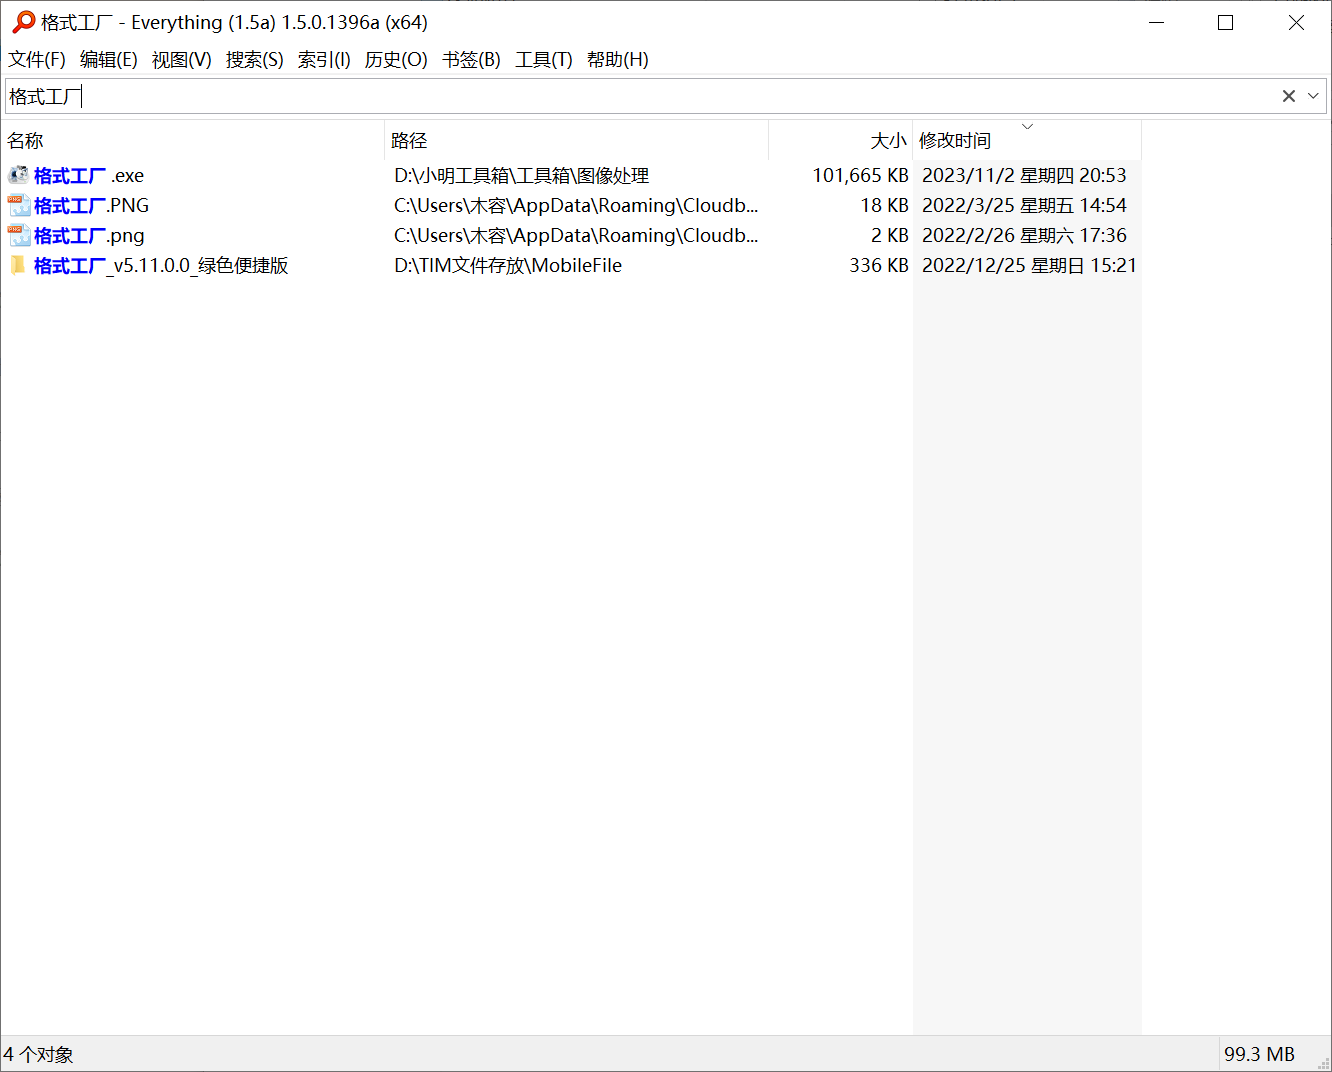
Task: Sort results by 路径 column header
Action: (x=577, y=141)
